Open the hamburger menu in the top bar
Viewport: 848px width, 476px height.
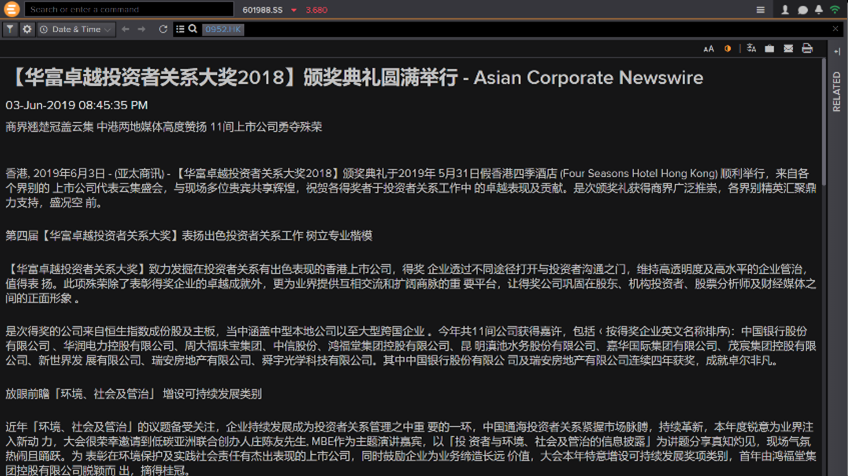pyautogui.click(x=760, y=10)
